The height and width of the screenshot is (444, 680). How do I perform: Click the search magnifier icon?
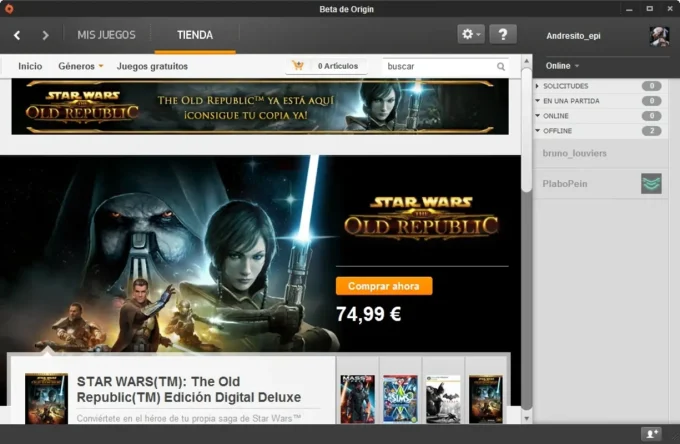(x=501, y=67)
